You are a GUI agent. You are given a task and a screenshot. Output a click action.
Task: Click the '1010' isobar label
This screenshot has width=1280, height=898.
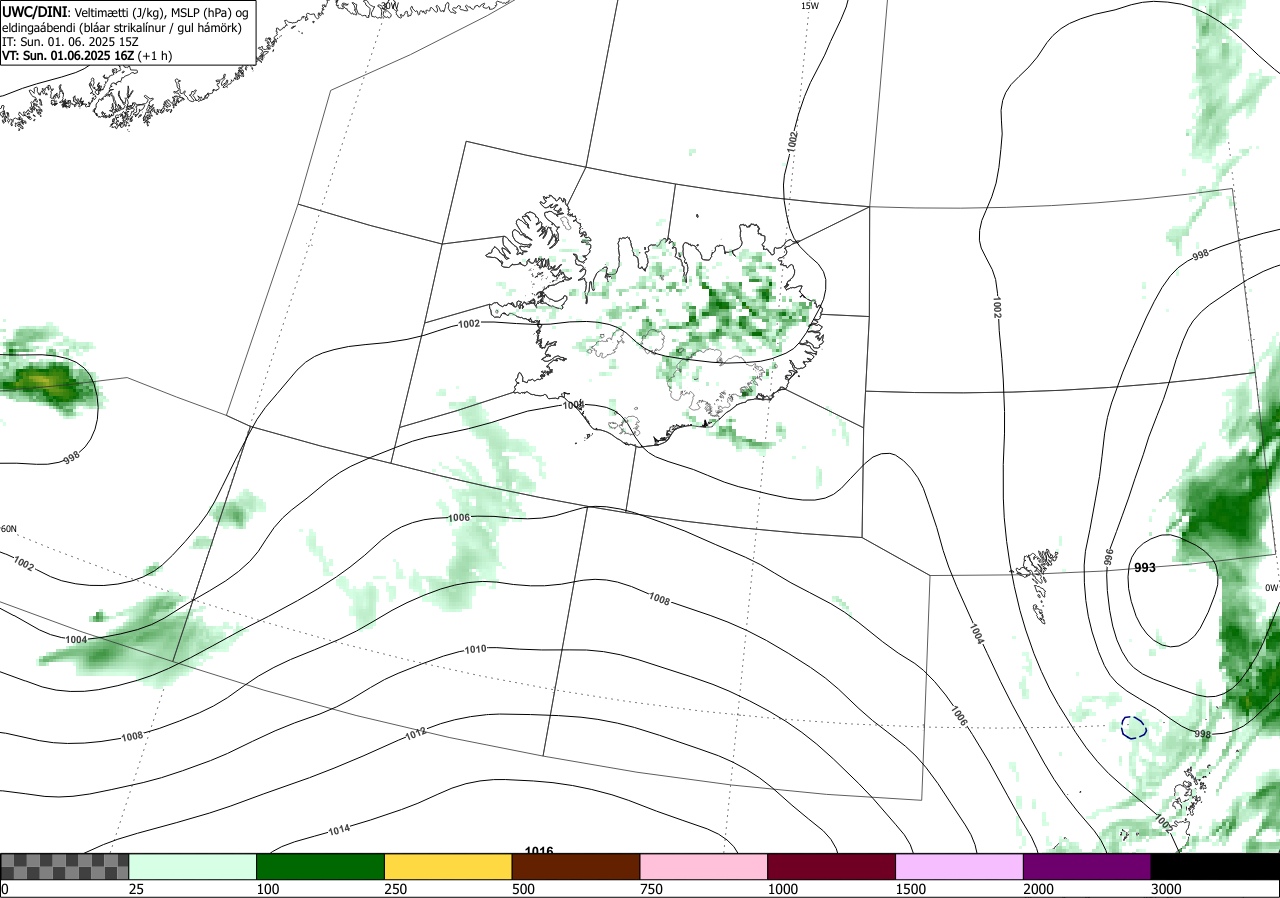click(x=475, y=650)
